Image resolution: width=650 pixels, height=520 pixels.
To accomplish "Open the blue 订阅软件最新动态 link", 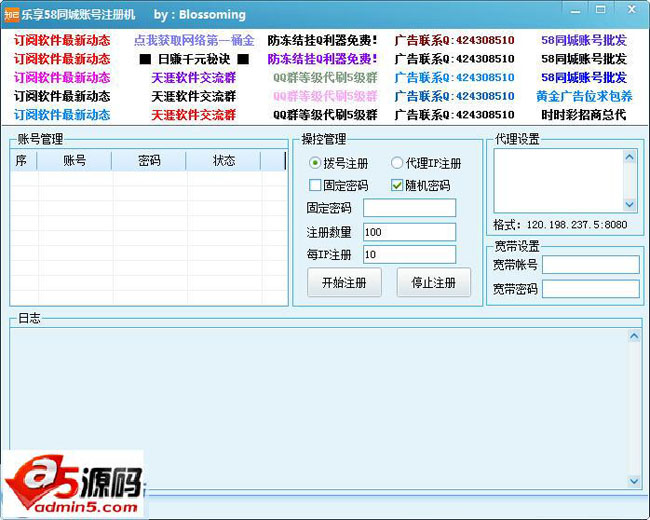I will [62, 114].
